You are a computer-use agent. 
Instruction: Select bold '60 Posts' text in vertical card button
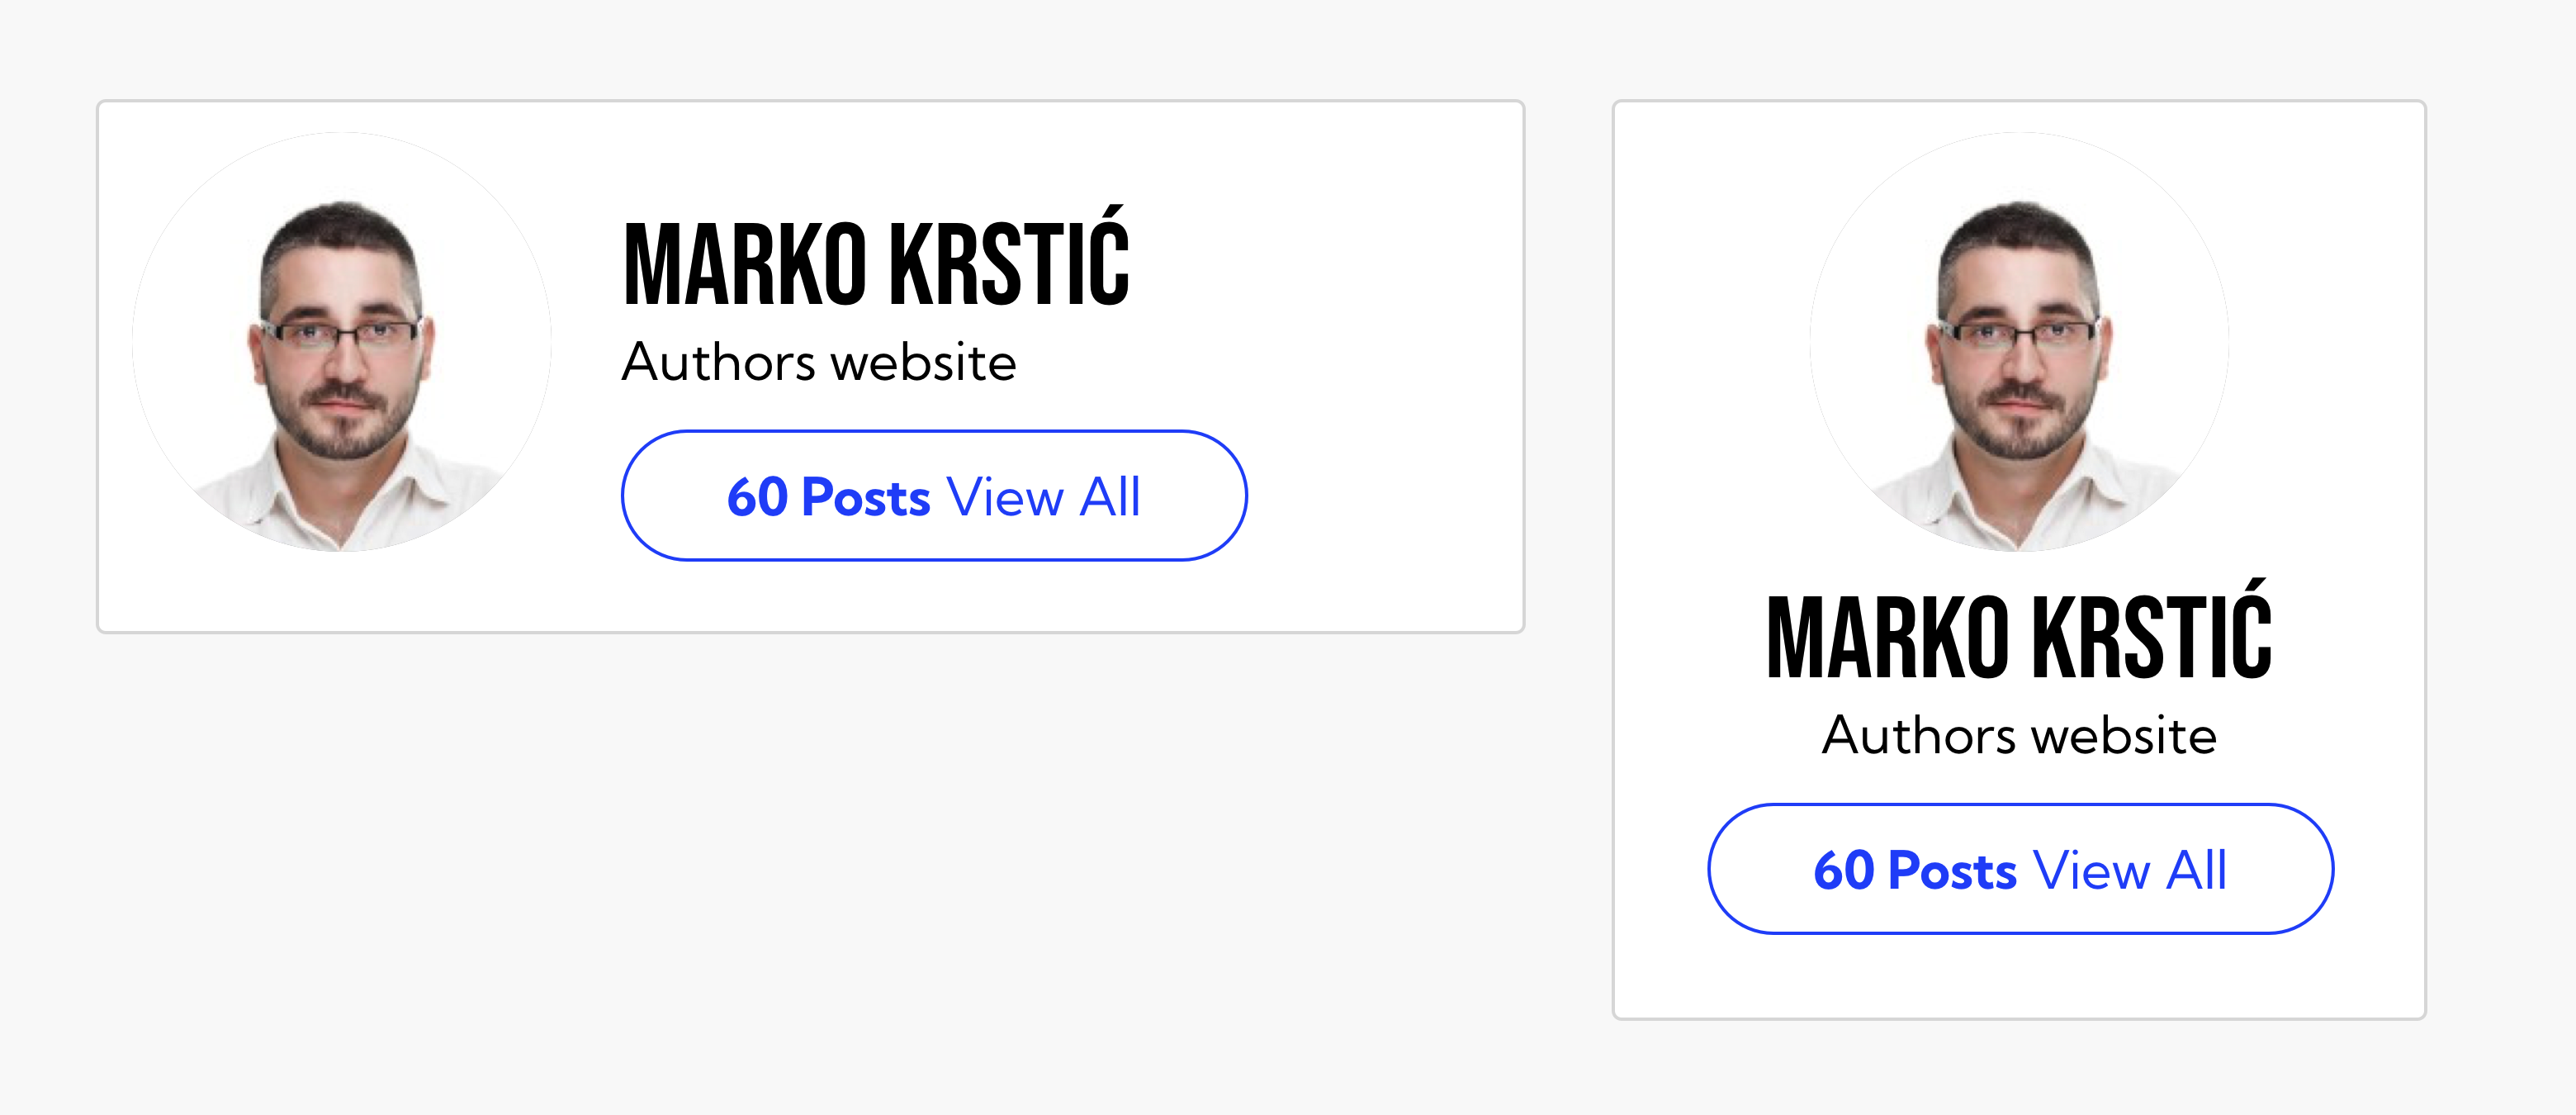coord(1915,870)
